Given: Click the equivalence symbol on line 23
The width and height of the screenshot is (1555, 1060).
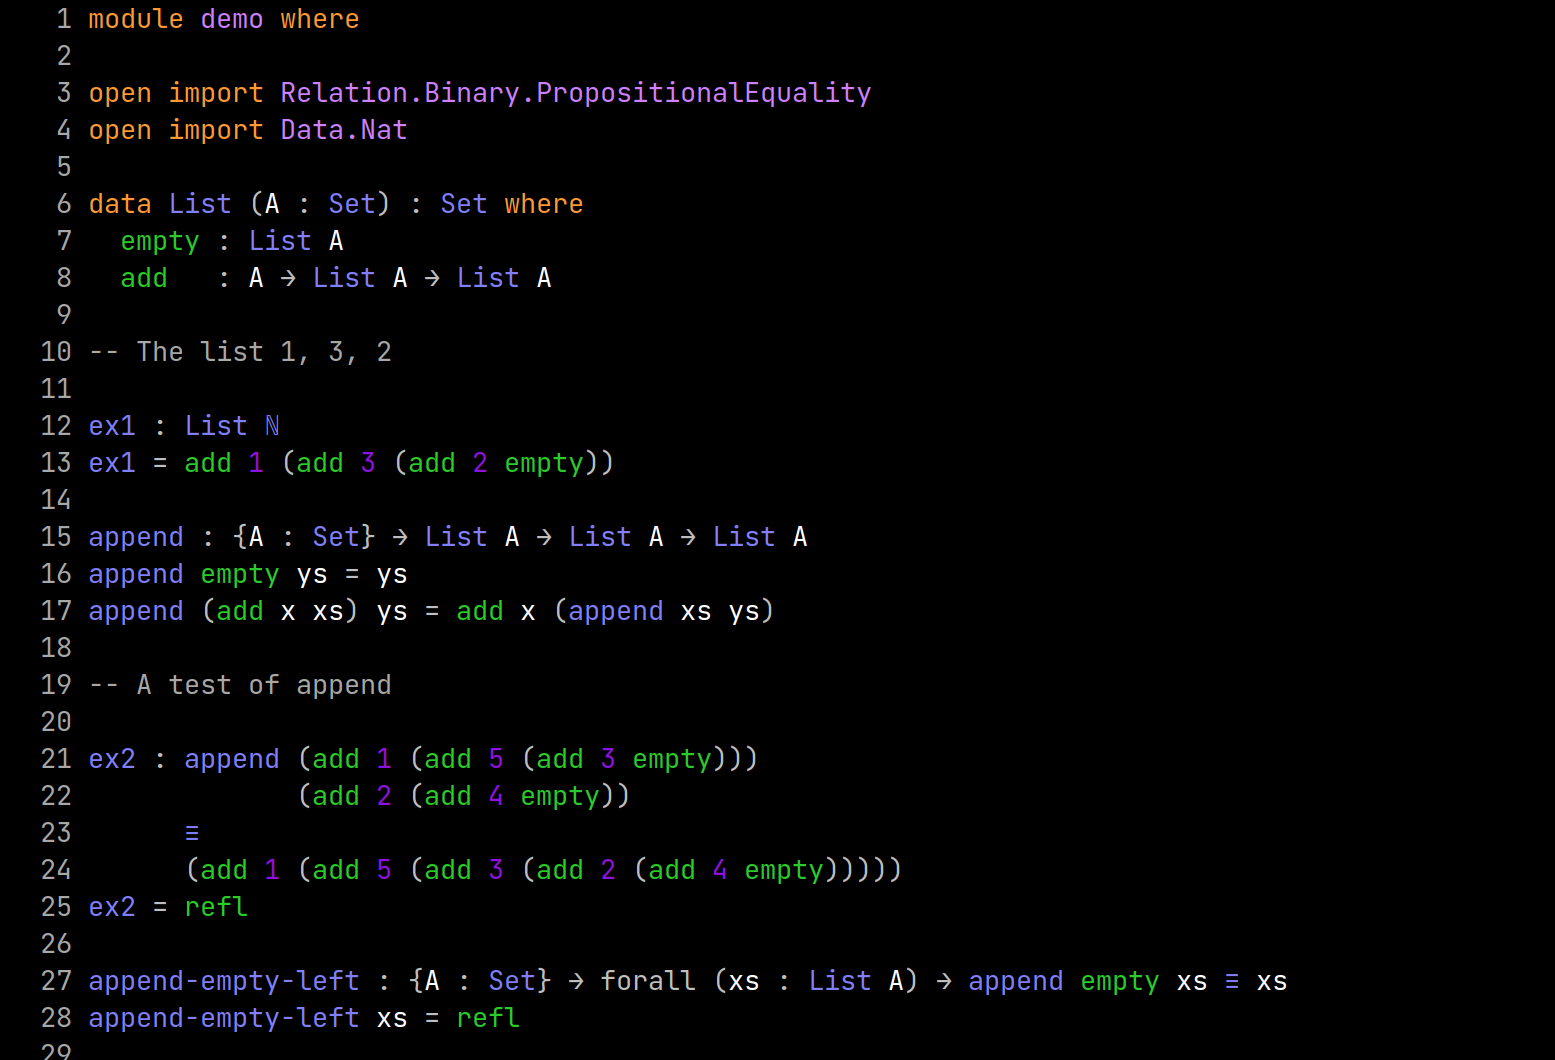Looking at the screenshot, I should coord(192,832).
